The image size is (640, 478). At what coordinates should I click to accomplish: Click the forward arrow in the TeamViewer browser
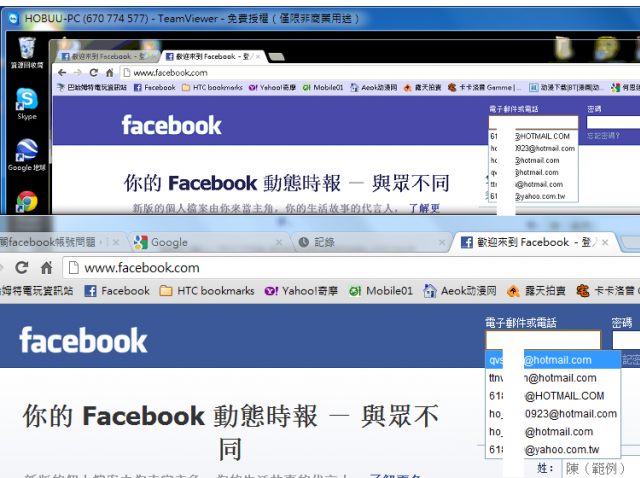pos(78,73)
